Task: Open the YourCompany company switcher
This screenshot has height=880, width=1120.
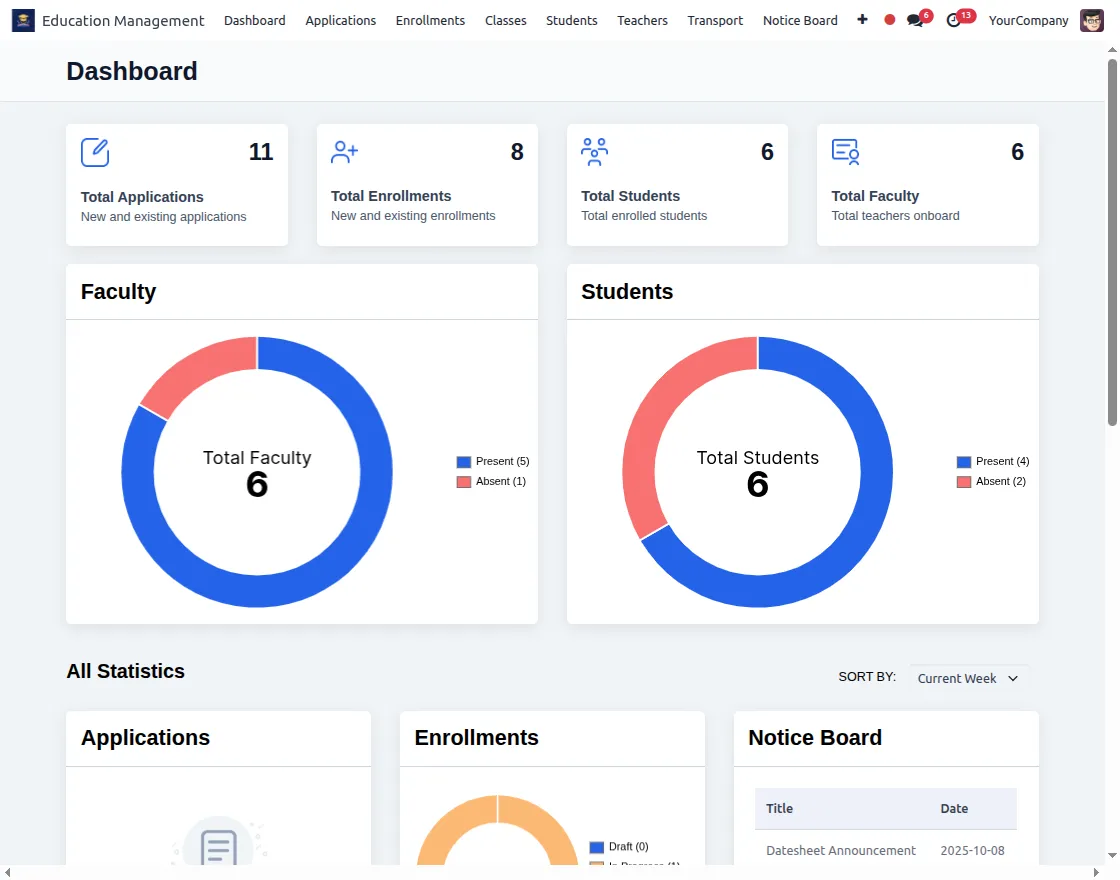Action: pos(1028,20)
